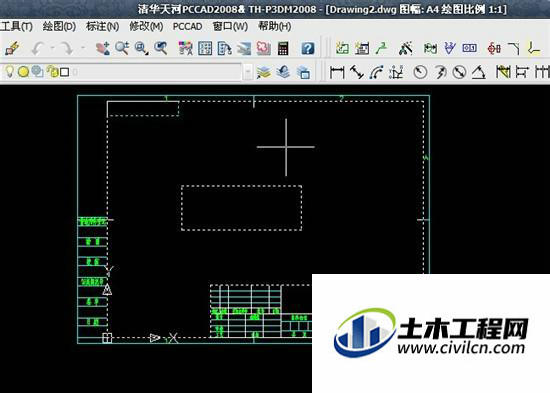Select the linear dimension tool
This screenshot has height=393, width=550.
(x=337, y=72)
